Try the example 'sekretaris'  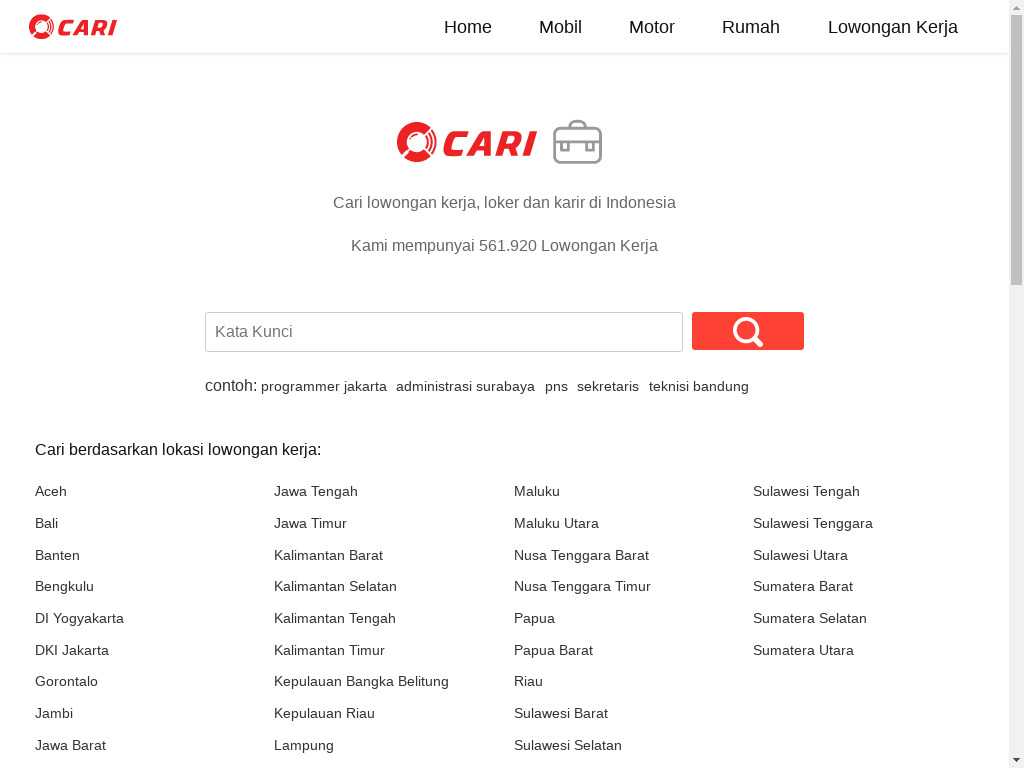pyautogui.click(x=608, y=387)
